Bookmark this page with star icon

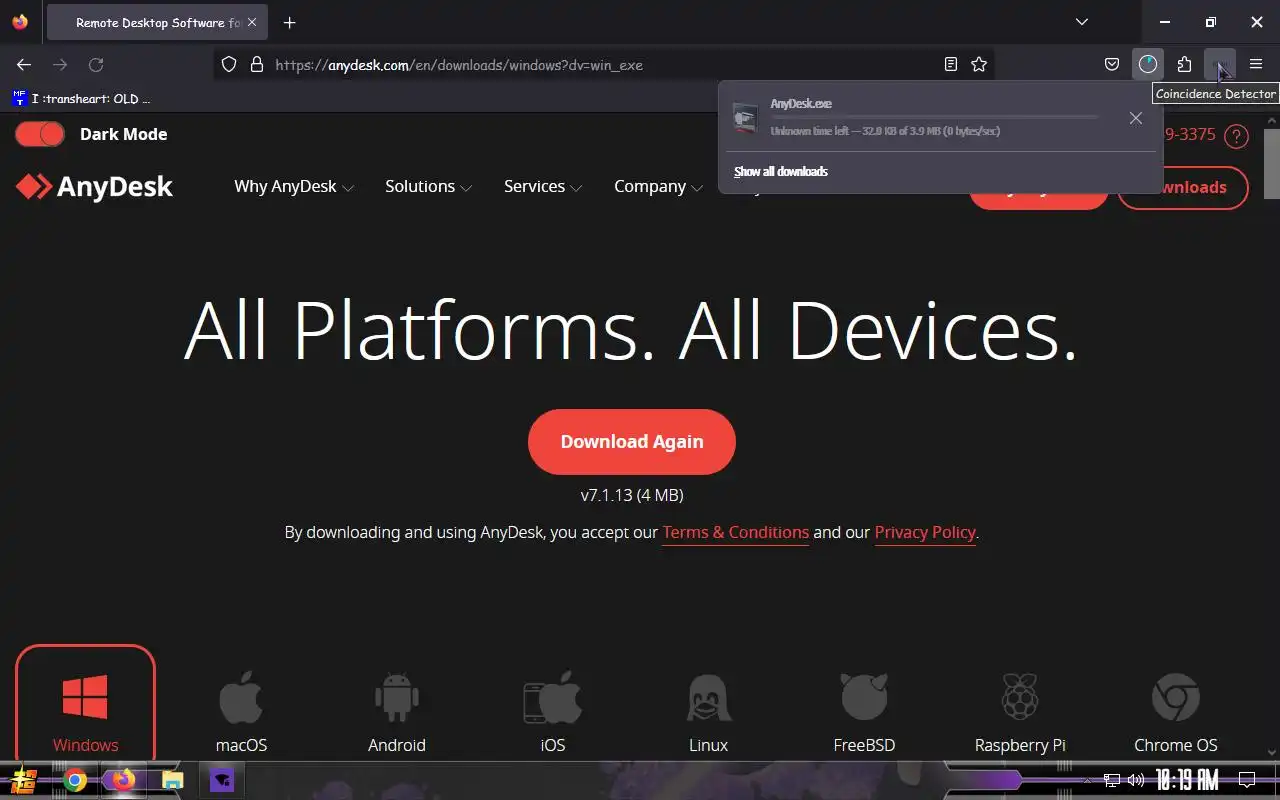tap(979, 64)
